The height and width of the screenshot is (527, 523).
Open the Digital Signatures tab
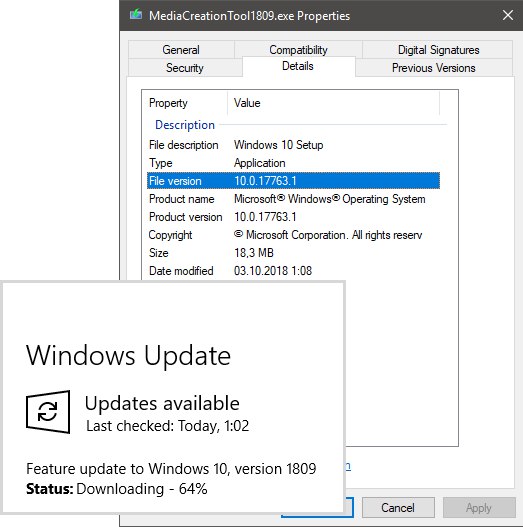coord(438,50)
